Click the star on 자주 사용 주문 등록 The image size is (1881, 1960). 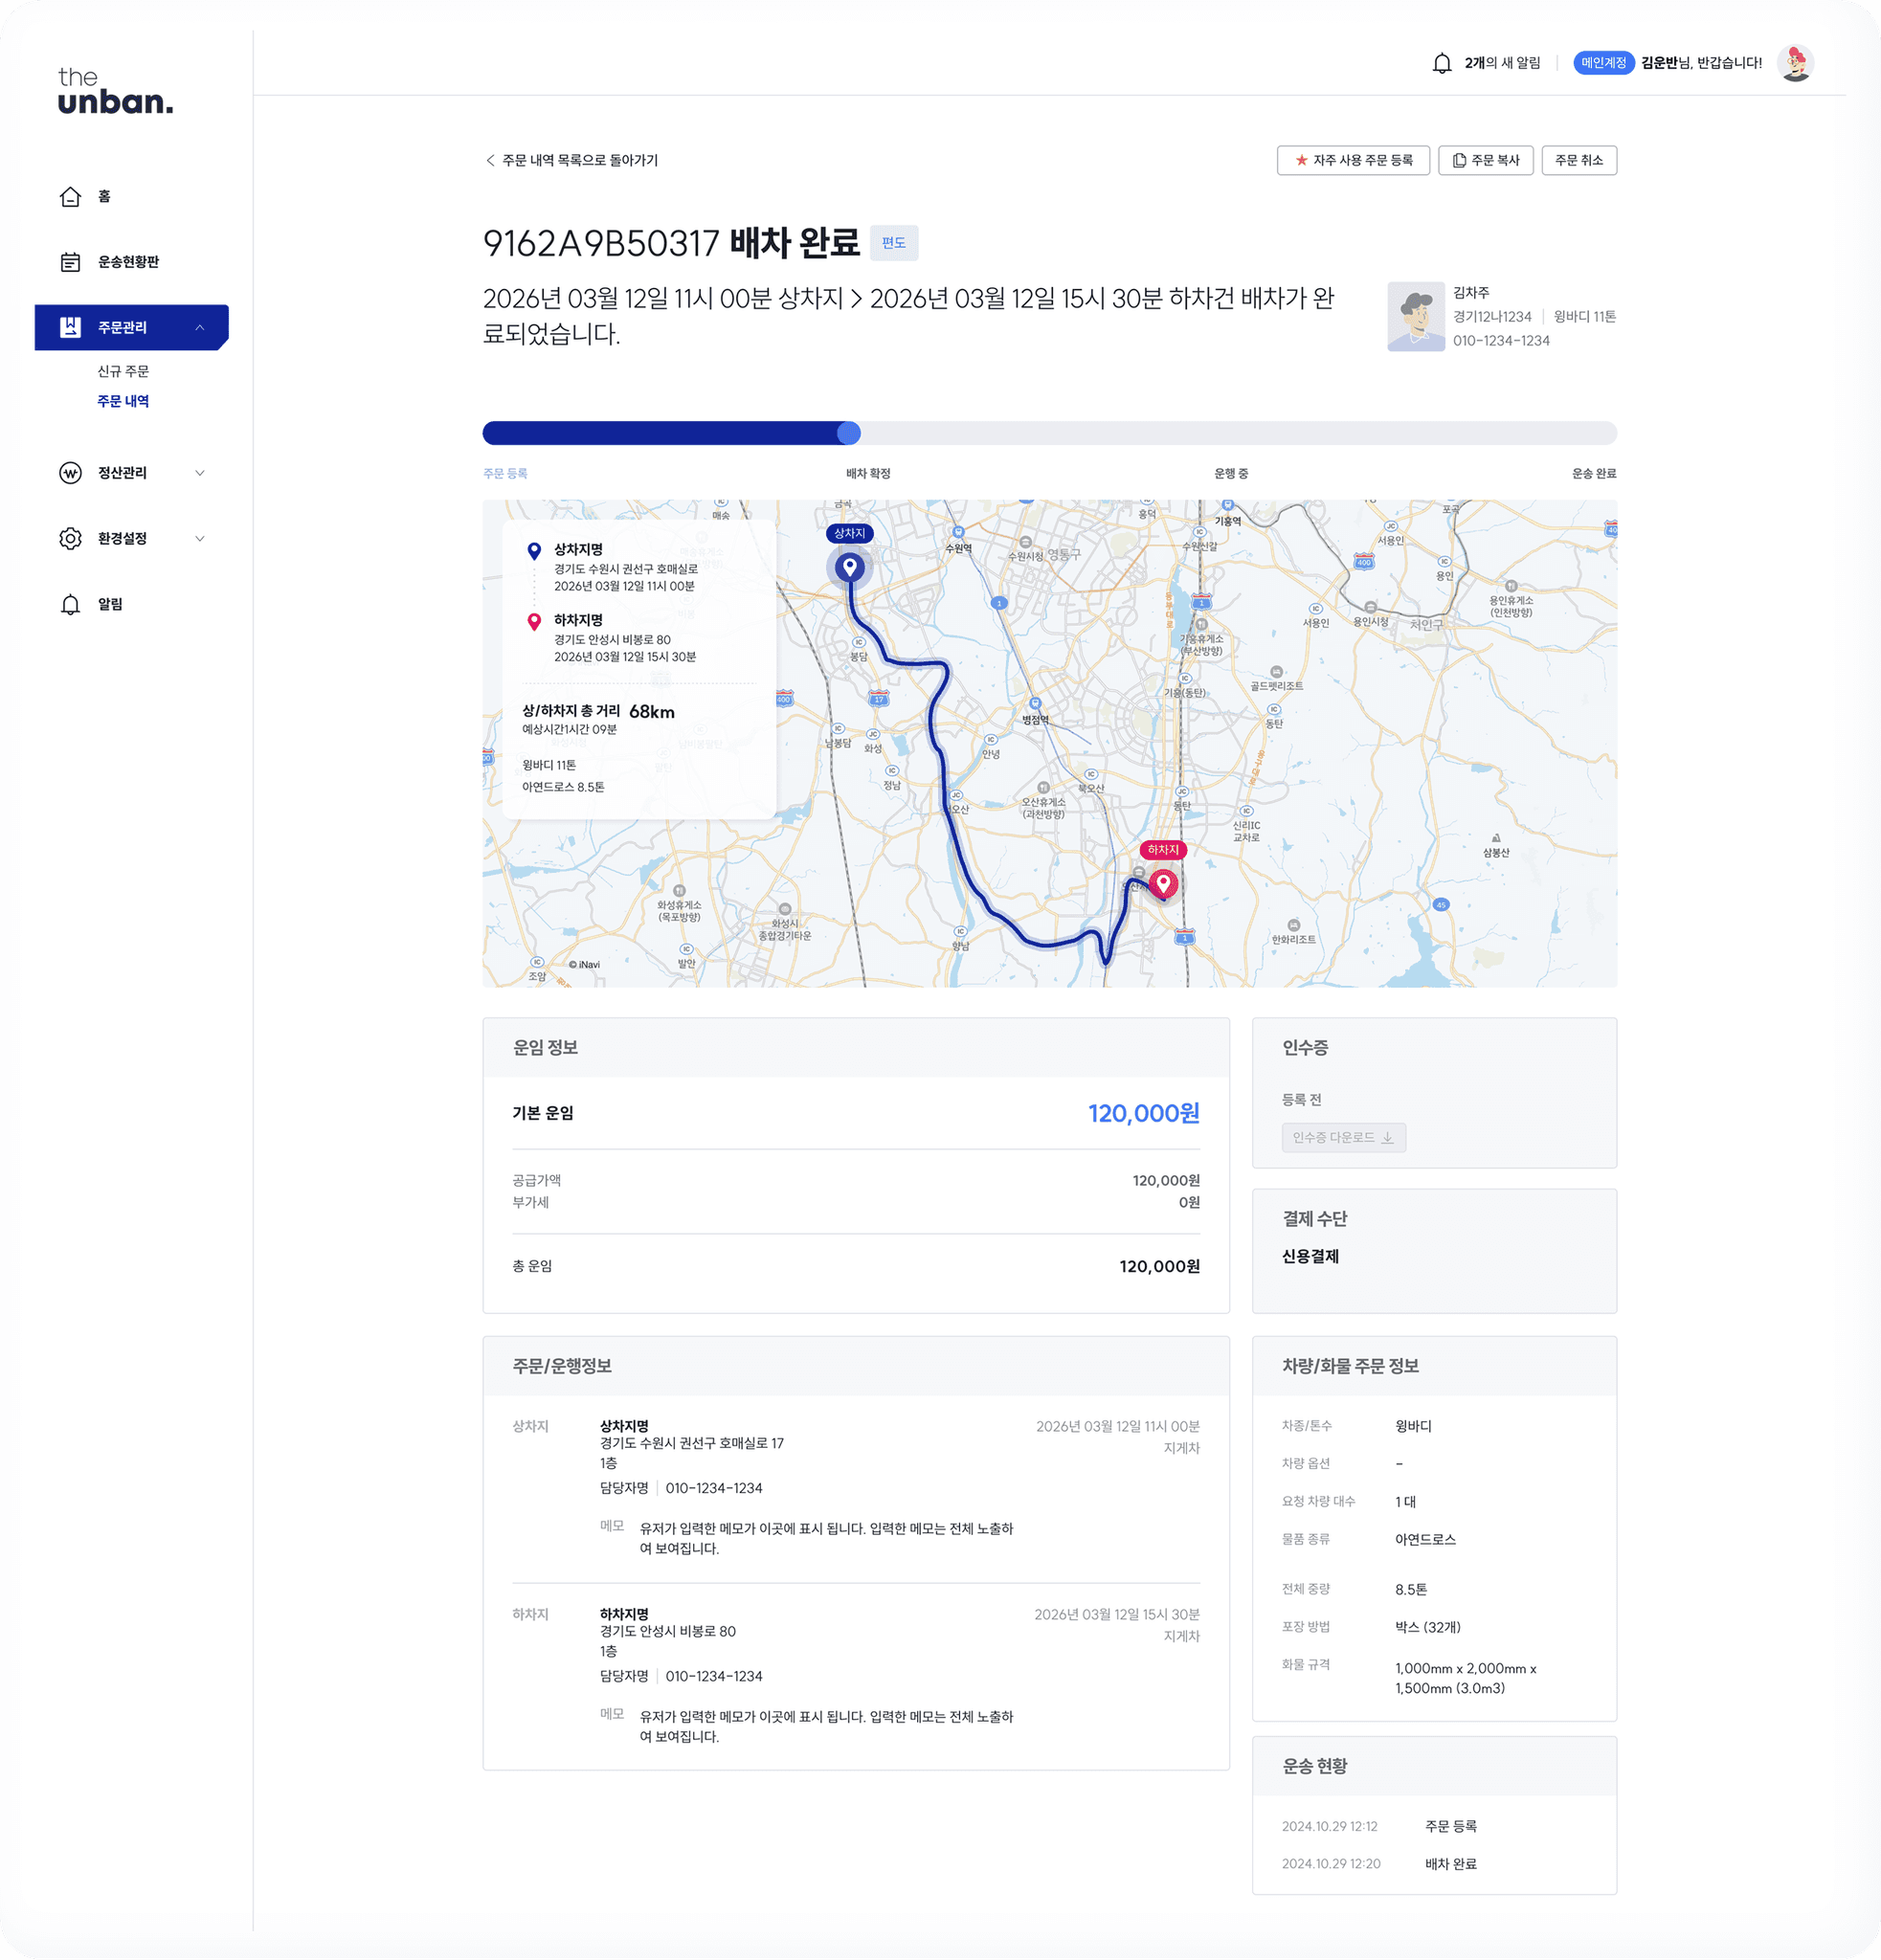tap(1300, 159)
